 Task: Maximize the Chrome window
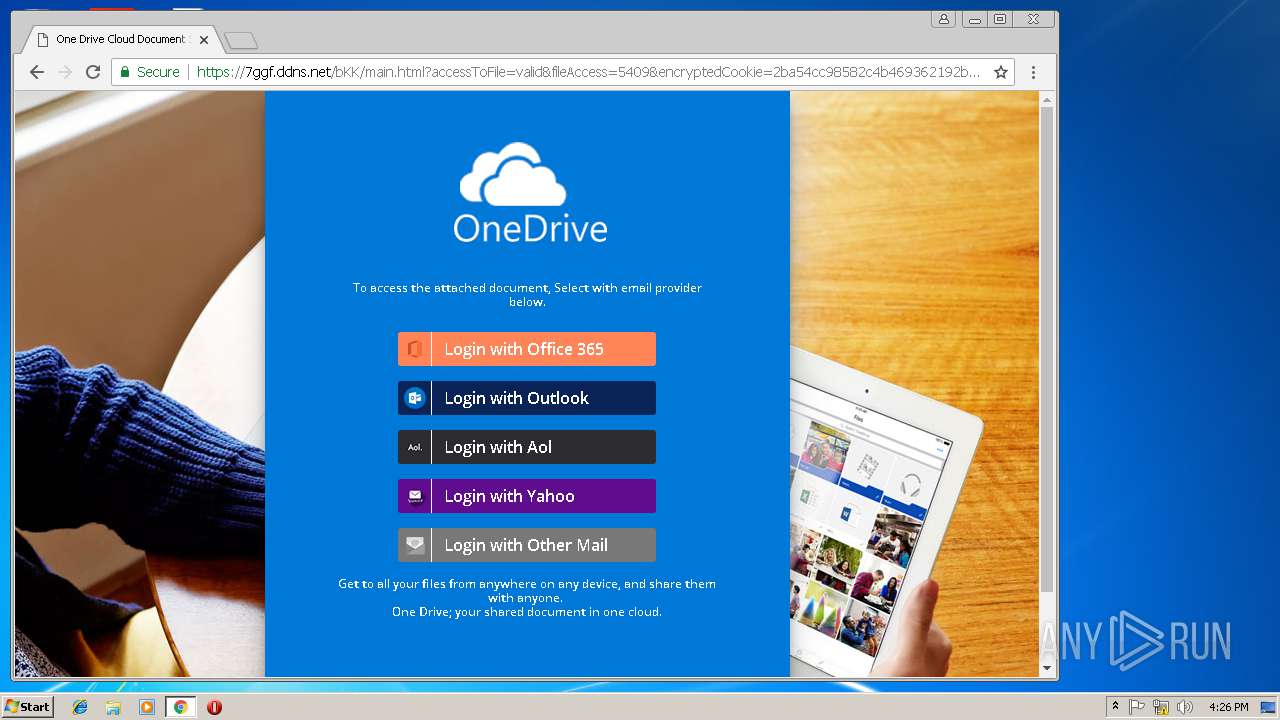1000,19
